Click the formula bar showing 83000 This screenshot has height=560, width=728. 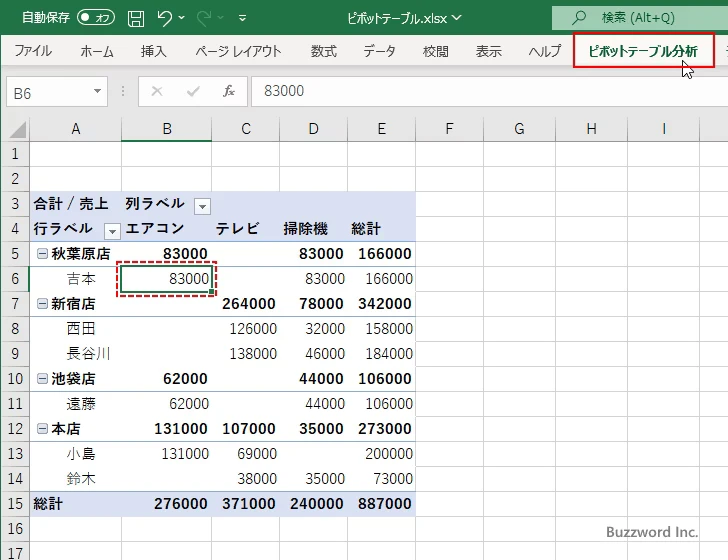(489, 91)
